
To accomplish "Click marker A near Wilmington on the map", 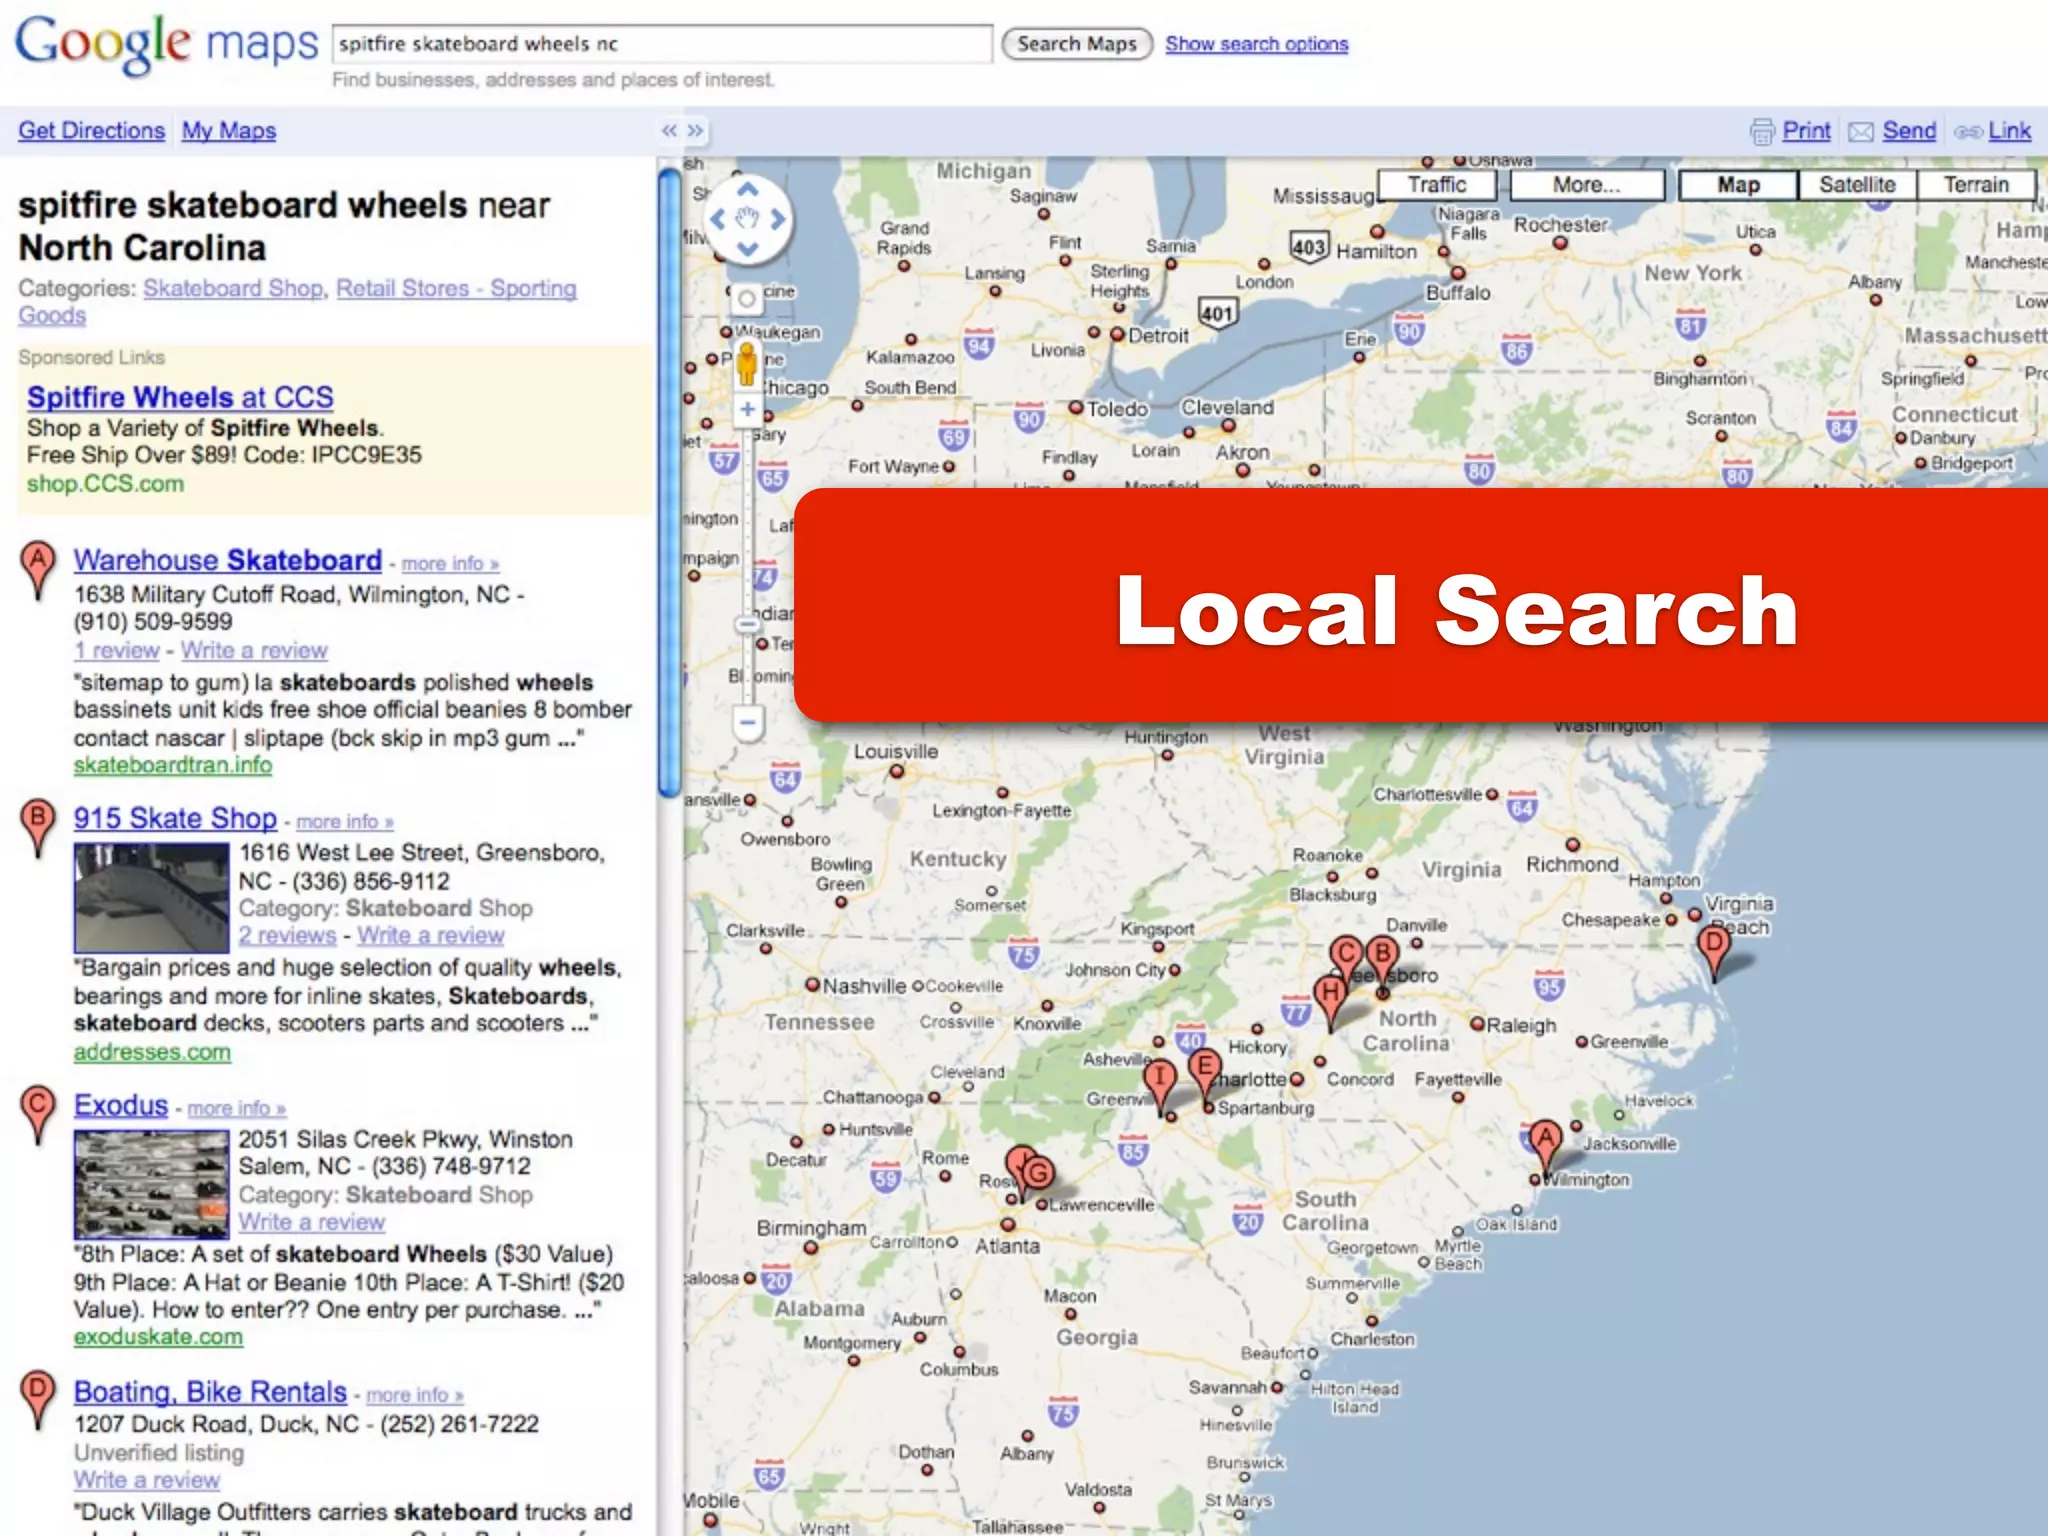I will 1546,1146.
